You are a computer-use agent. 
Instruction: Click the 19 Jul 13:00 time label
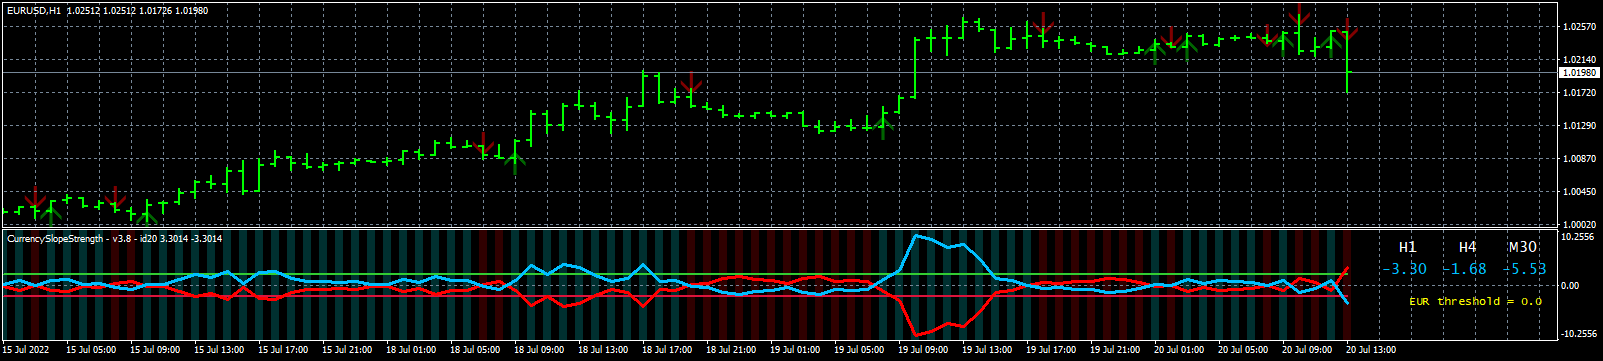pos(987,350)
